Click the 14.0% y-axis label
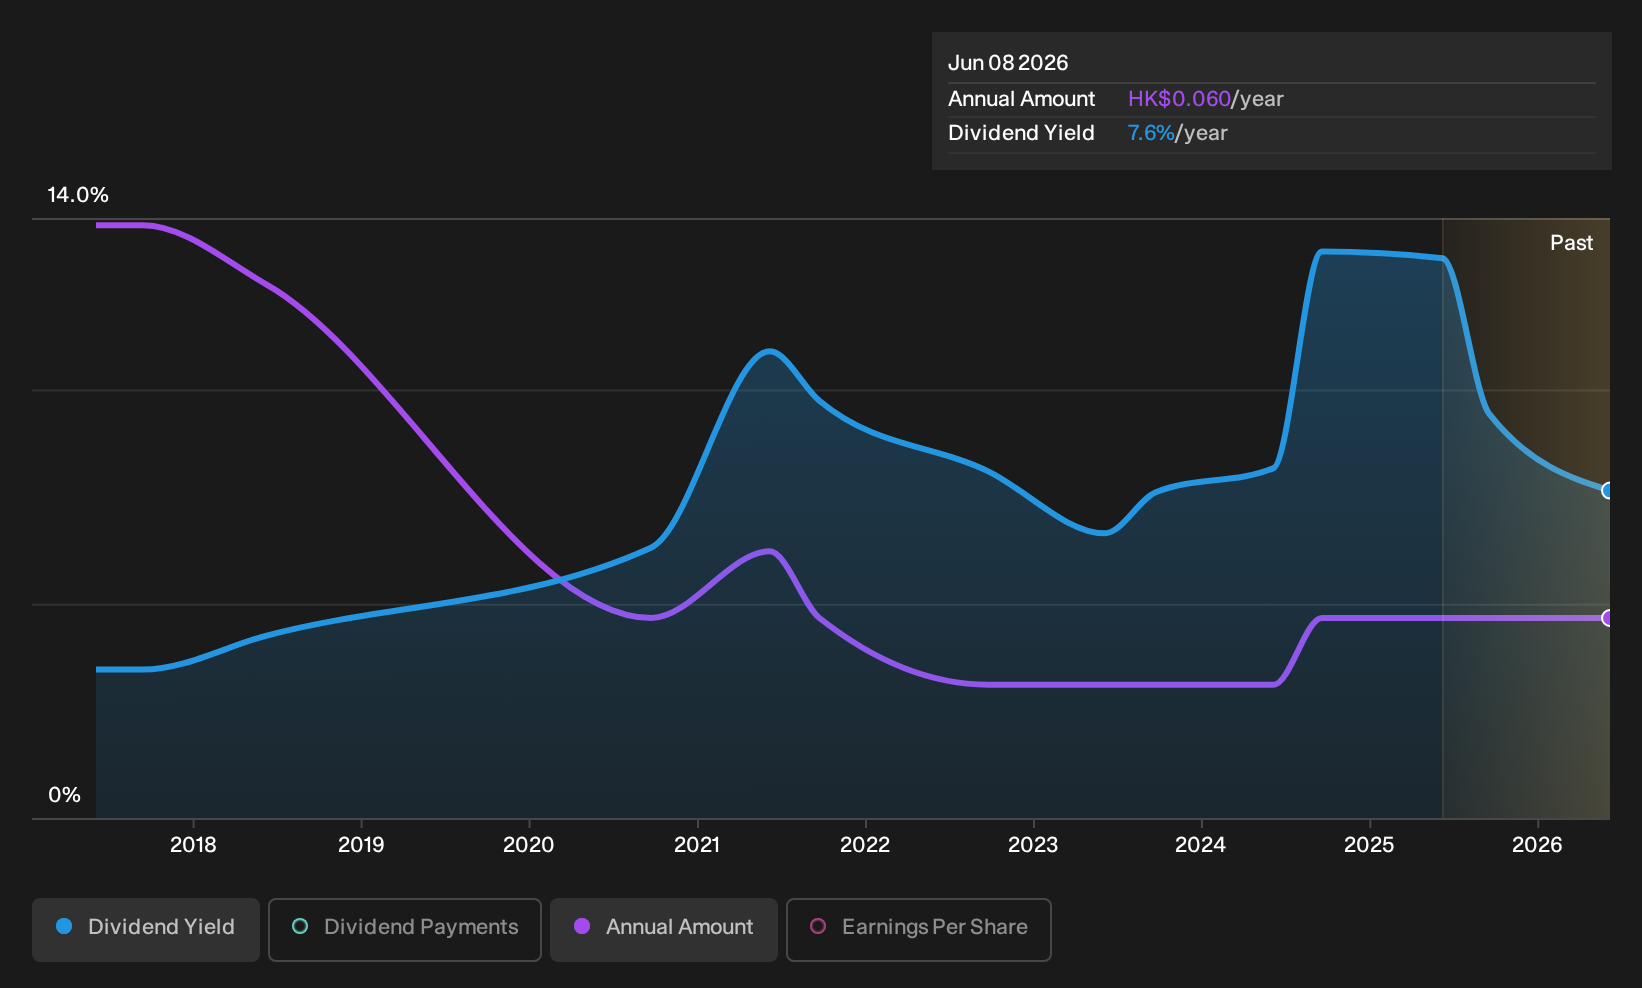This screenshot has width=1642, height=988. 78,195
